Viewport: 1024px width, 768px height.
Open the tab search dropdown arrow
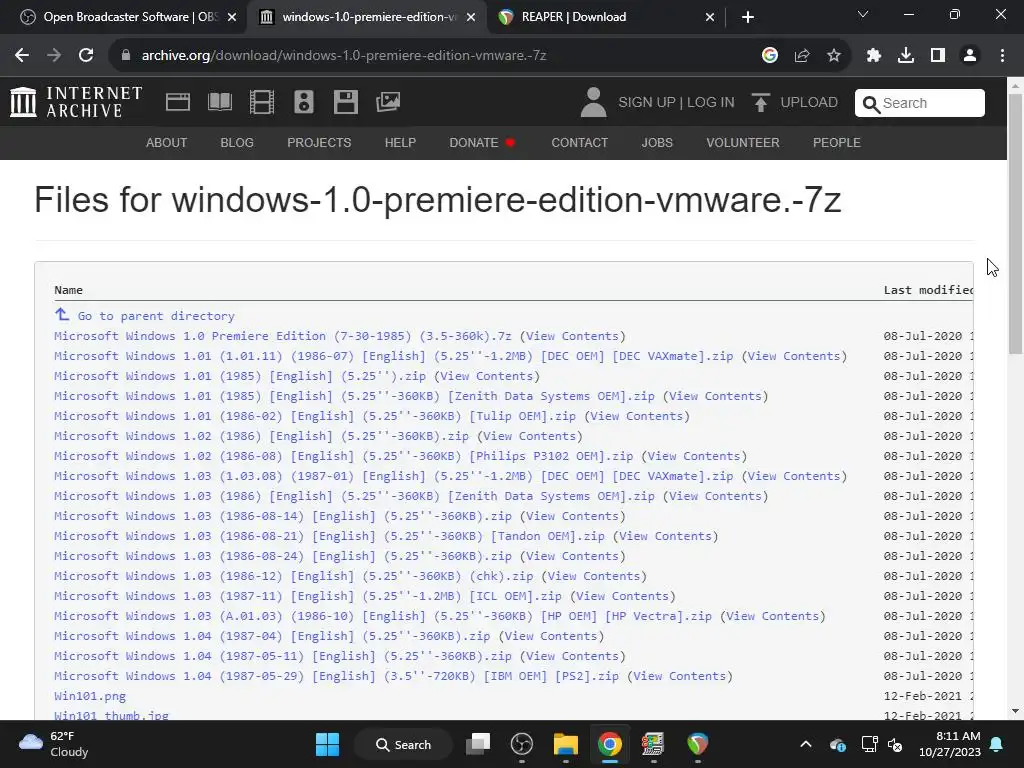point(863,14)
